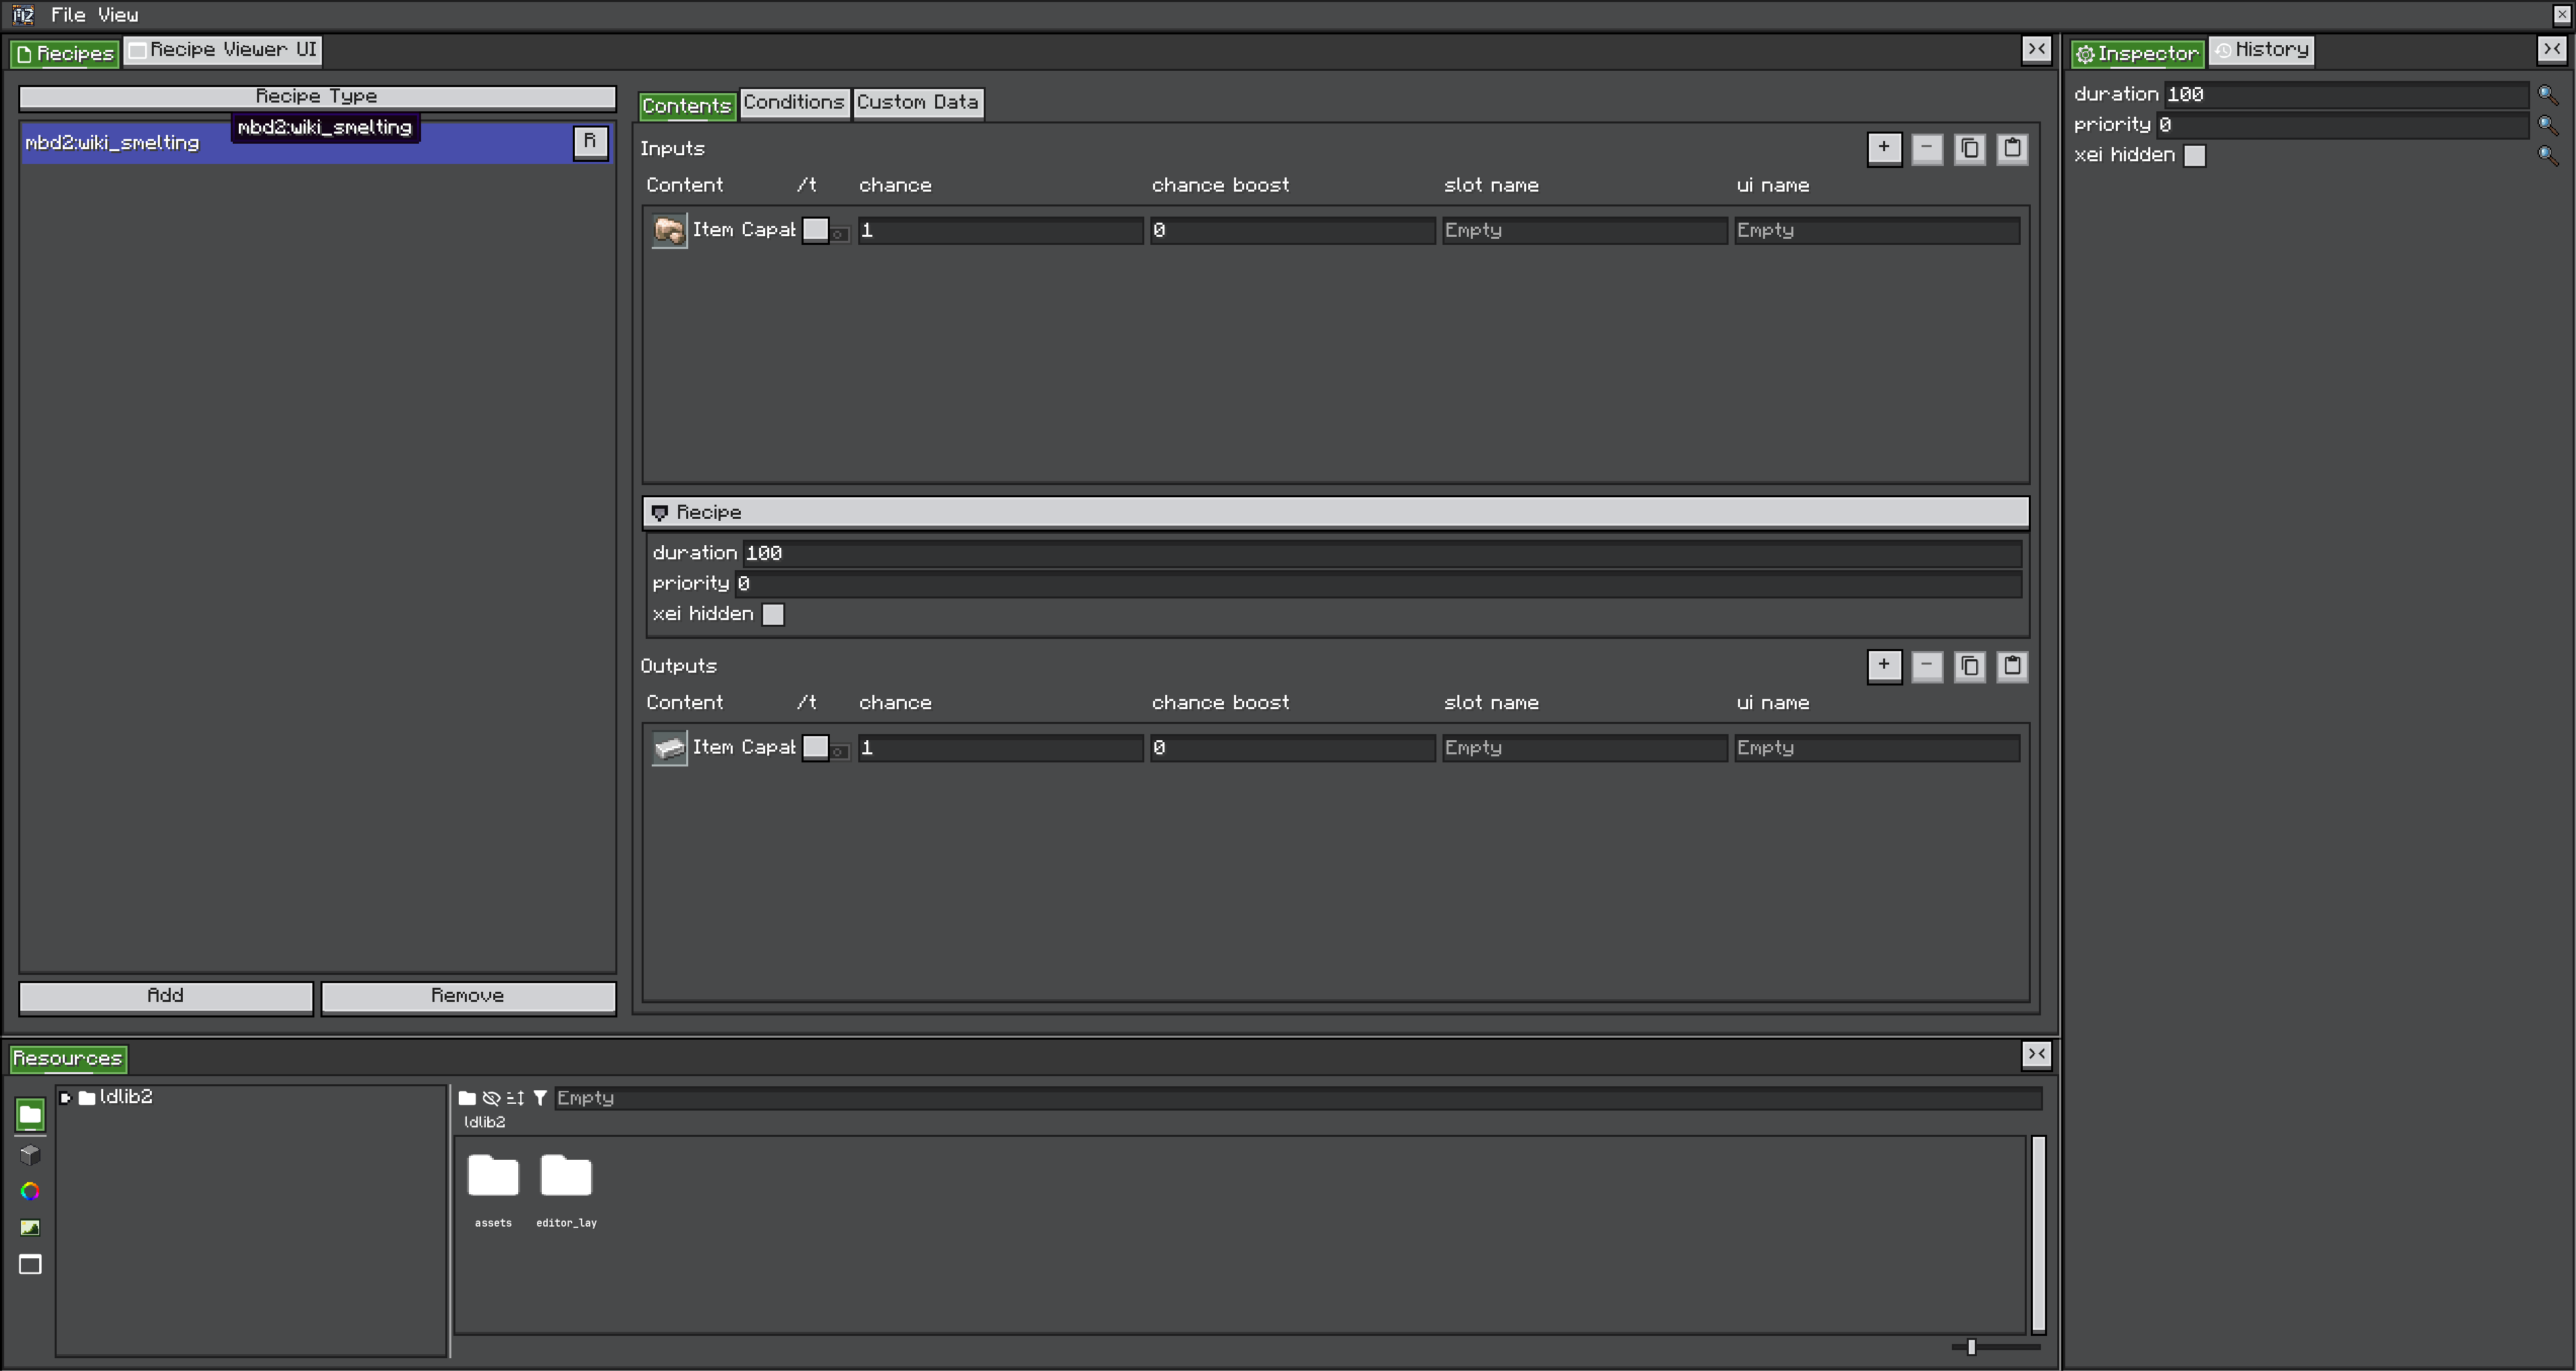Open the color wheel resource category
The width and height of the screenshot is (2576, 1371).
[x=30, y=1191]
